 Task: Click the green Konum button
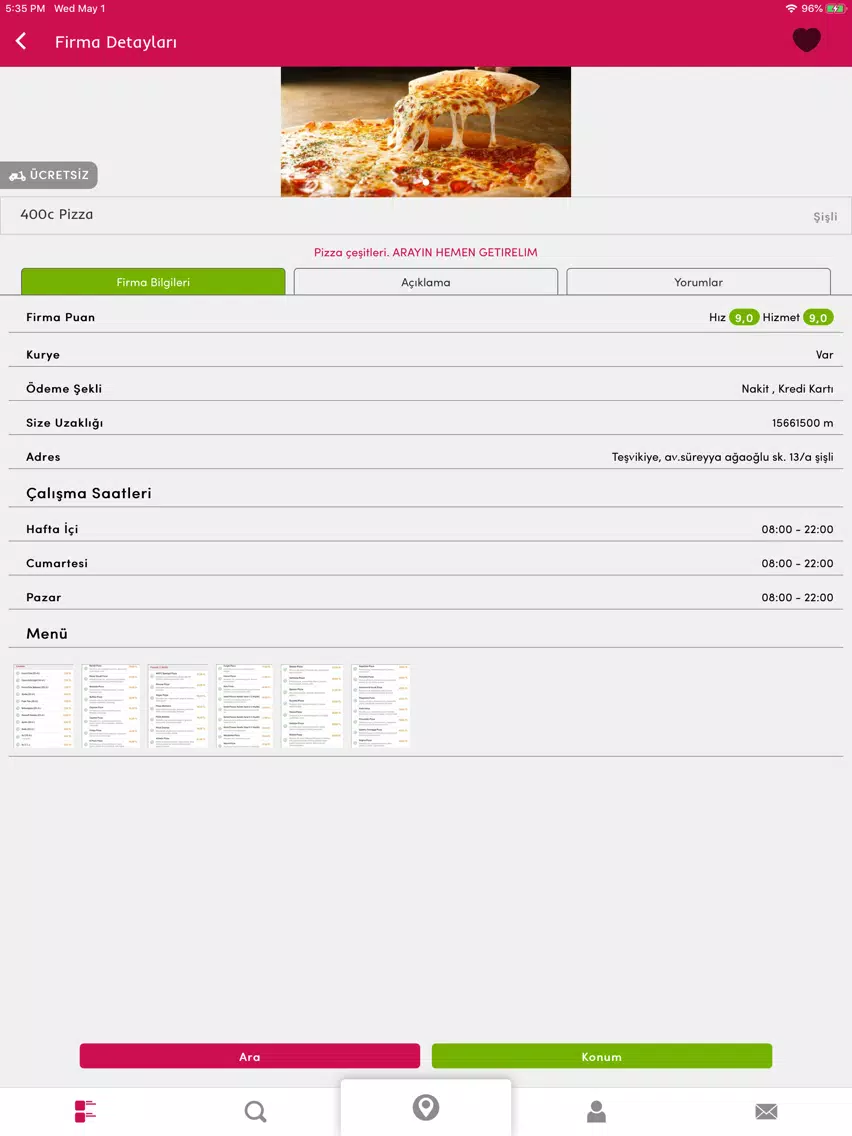pos(602,1056)
